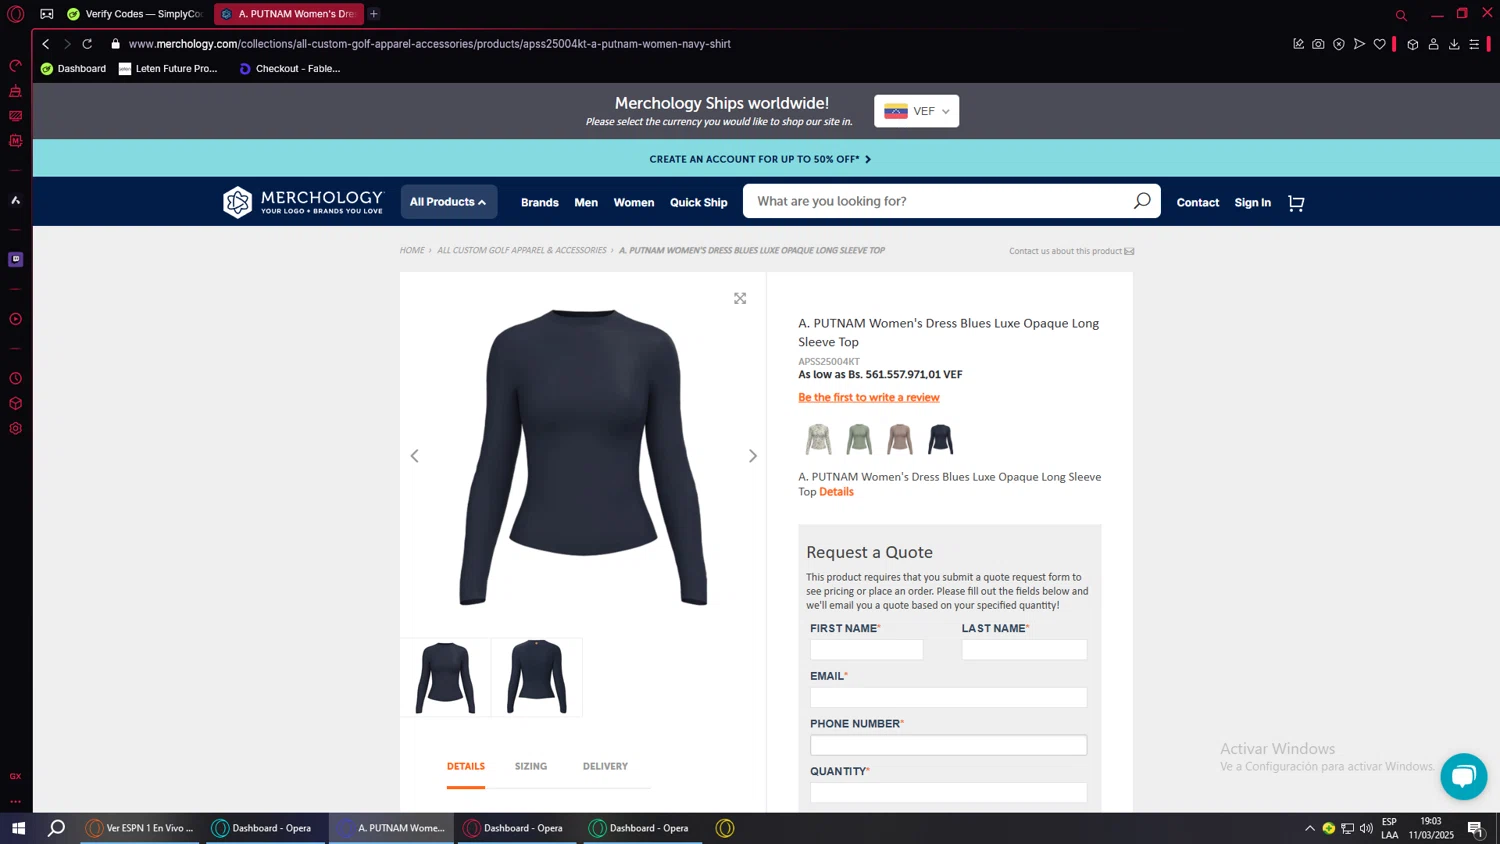Viewport: 1500px width, 844px height.
Task: Select the back view thumbnail
Action: pyautogui.click(x=537, y=678)
